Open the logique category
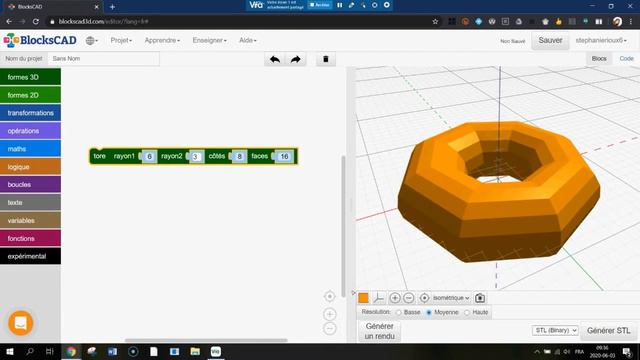 (31, 167)
